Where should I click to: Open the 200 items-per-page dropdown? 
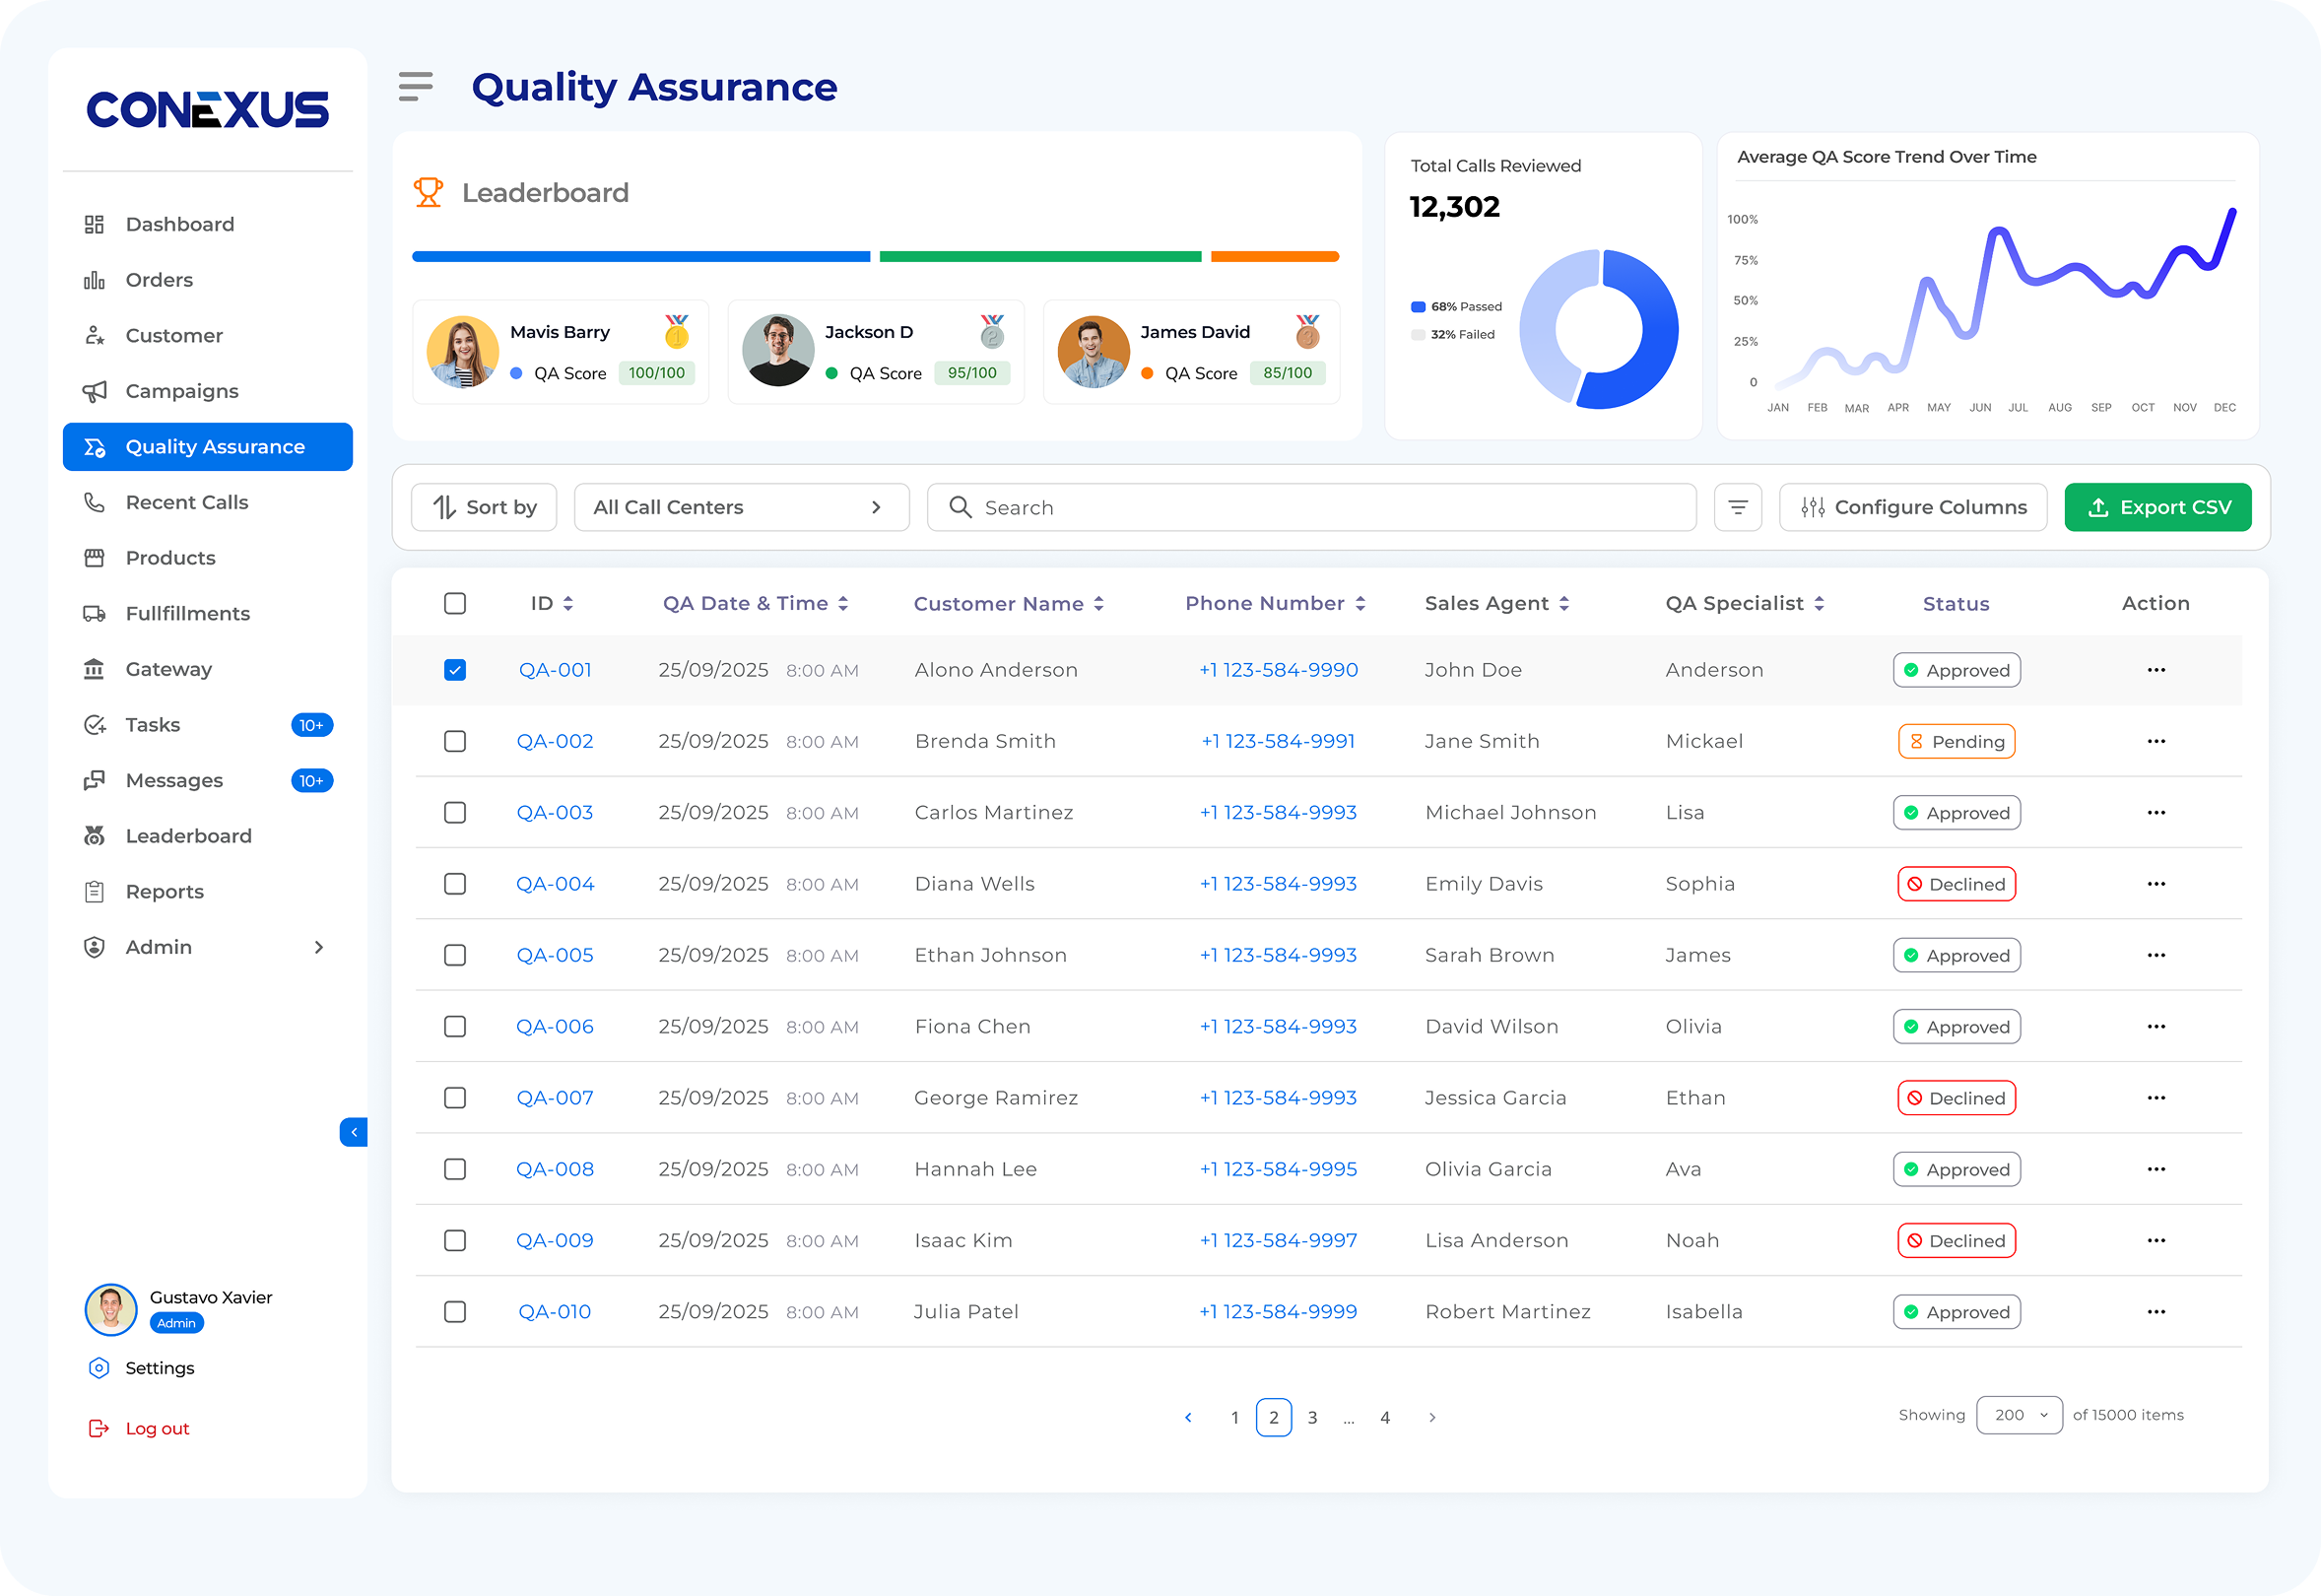pyautogui.click(x=2018, y=1415)
